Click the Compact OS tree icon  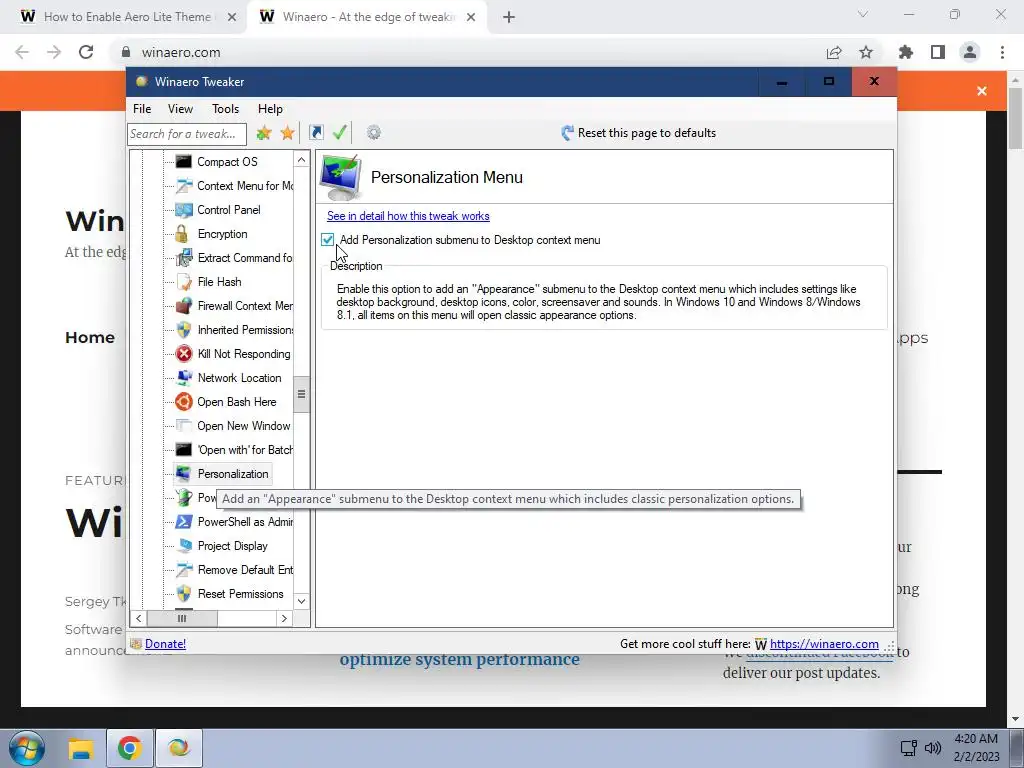click(x=184, y=161)
